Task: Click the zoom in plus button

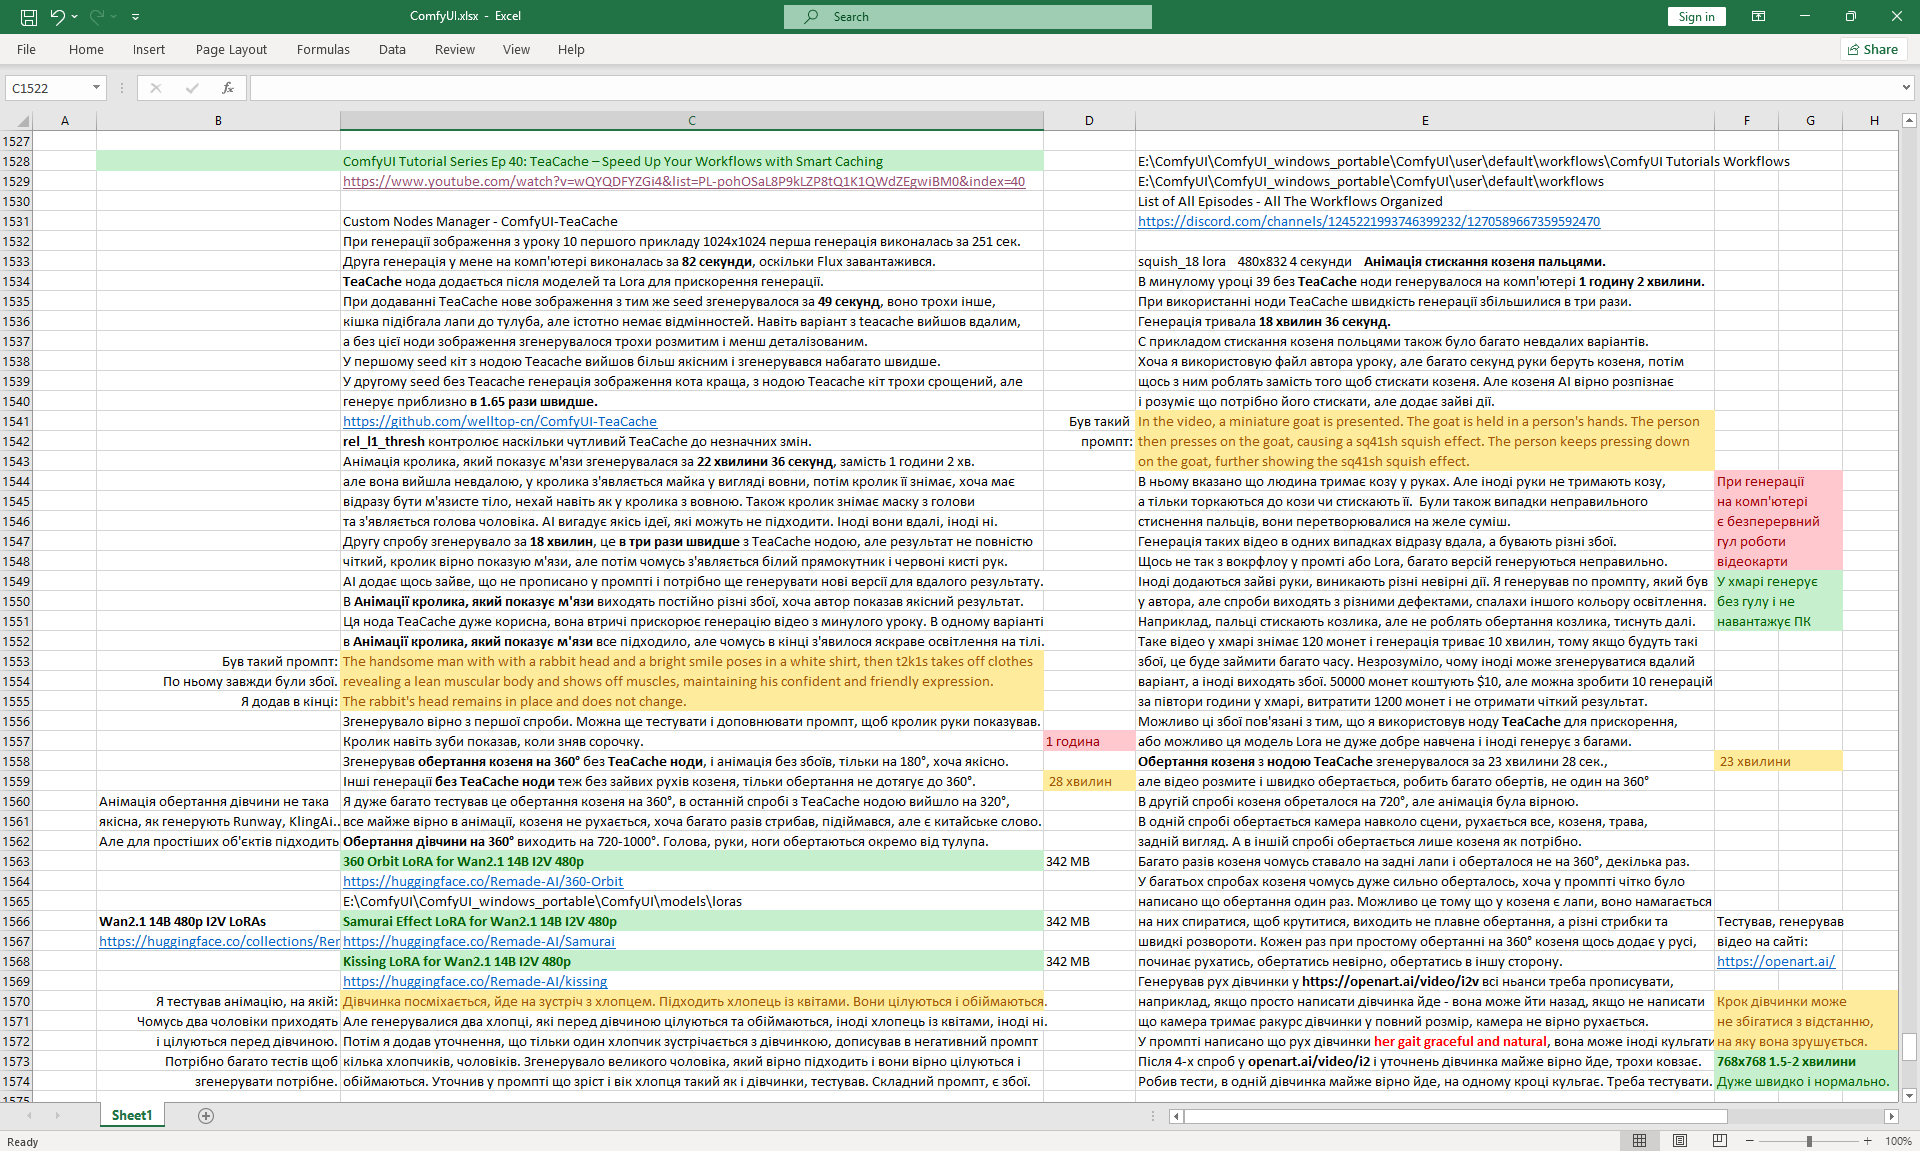Action: click(1867, 1141)
